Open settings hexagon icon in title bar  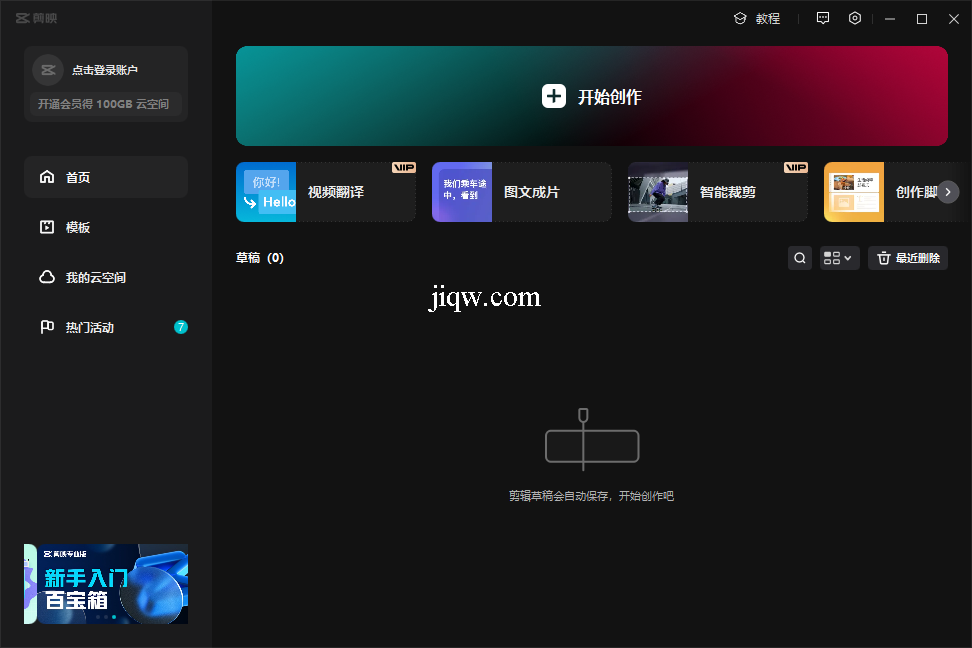pyautogui.click(x=855, y=18)
